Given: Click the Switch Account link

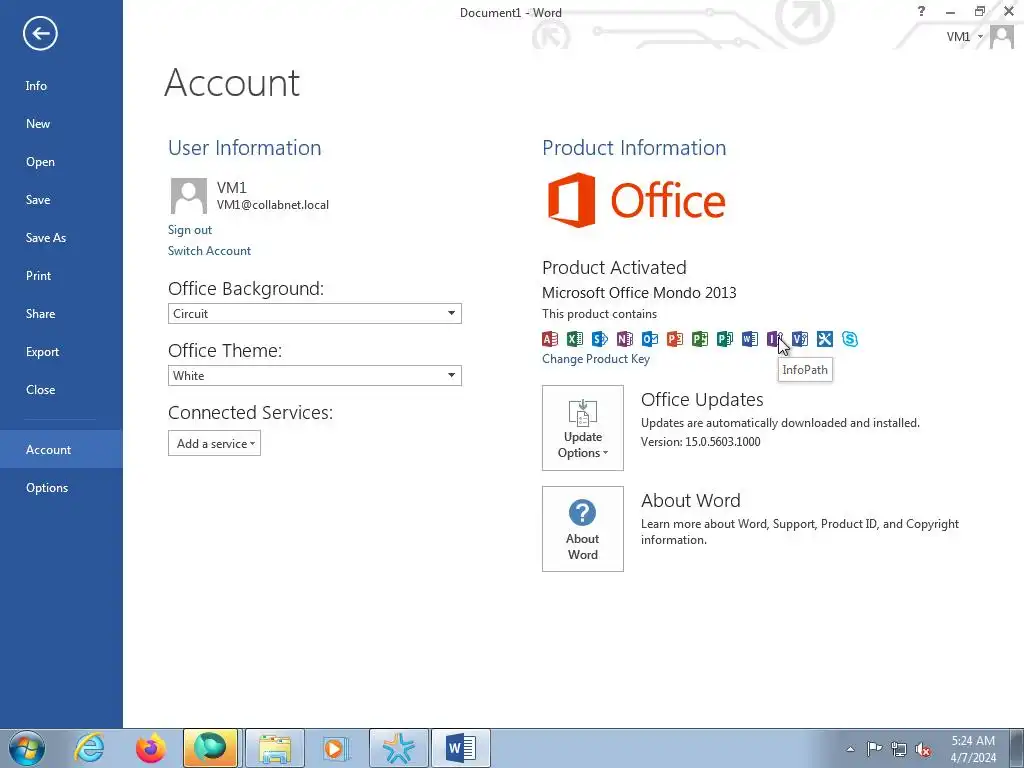Looking at the screenshot, I should (209, 251).
